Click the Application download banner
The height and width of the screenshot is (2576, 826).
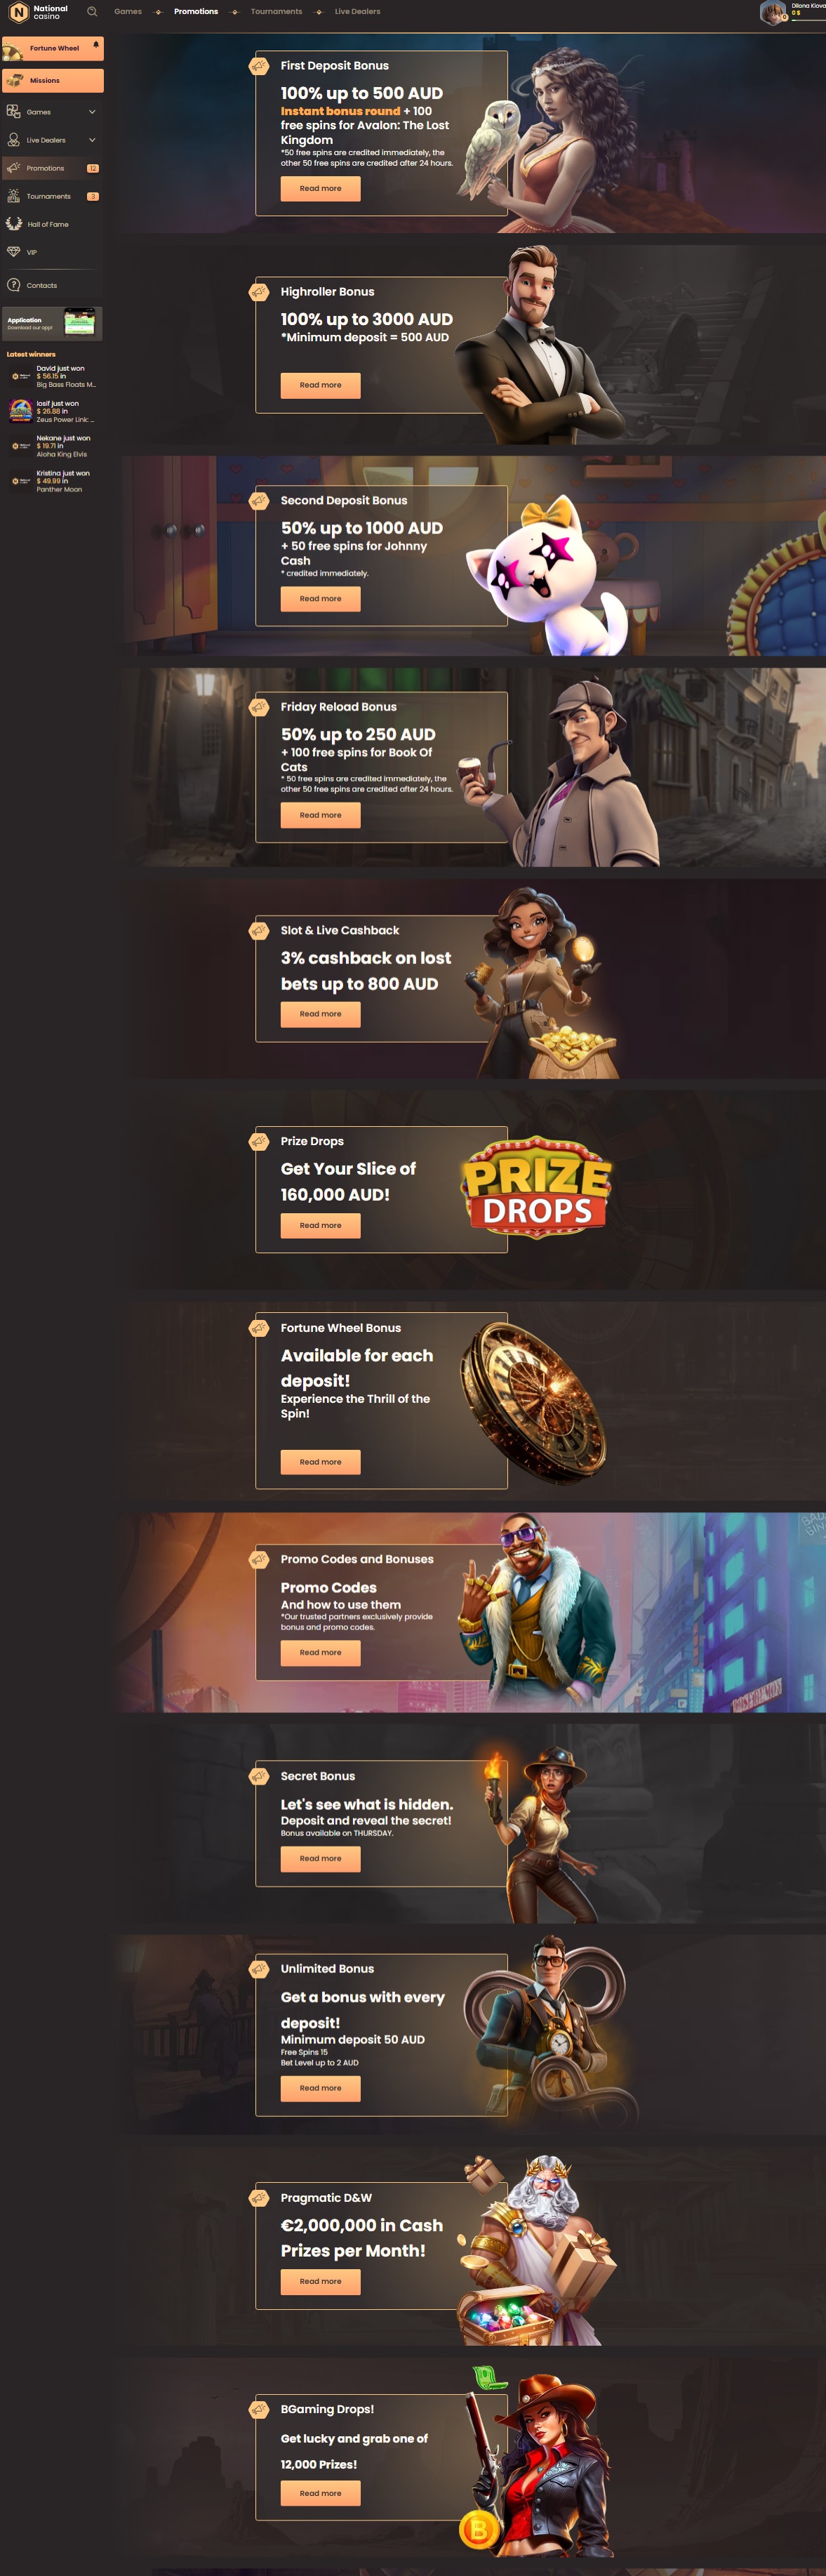[53, 323]
